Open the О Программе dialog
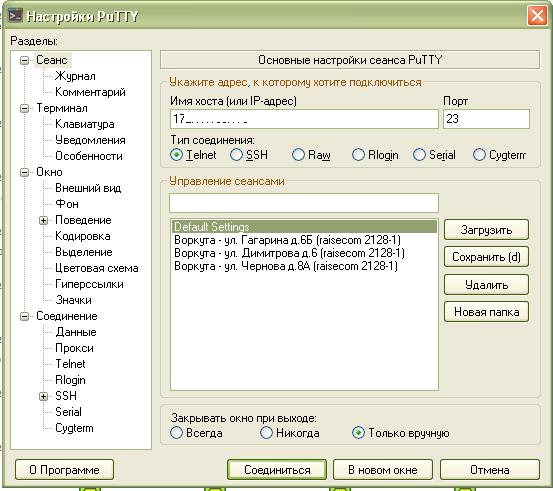Viewport: 553px width, 491px height. click(65, 470)
